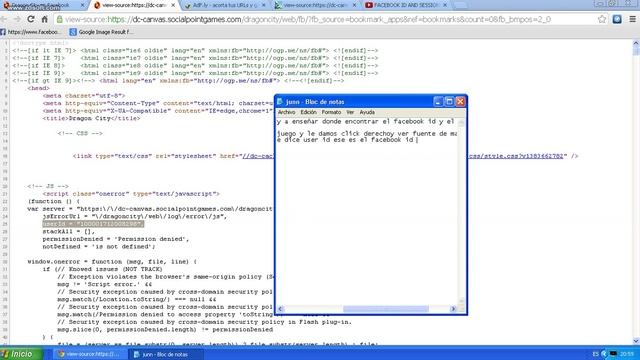This screenshot has width=640, height=360.
Task: Minimize the Bloc de notas window
Action: click(x=438, y=102)
